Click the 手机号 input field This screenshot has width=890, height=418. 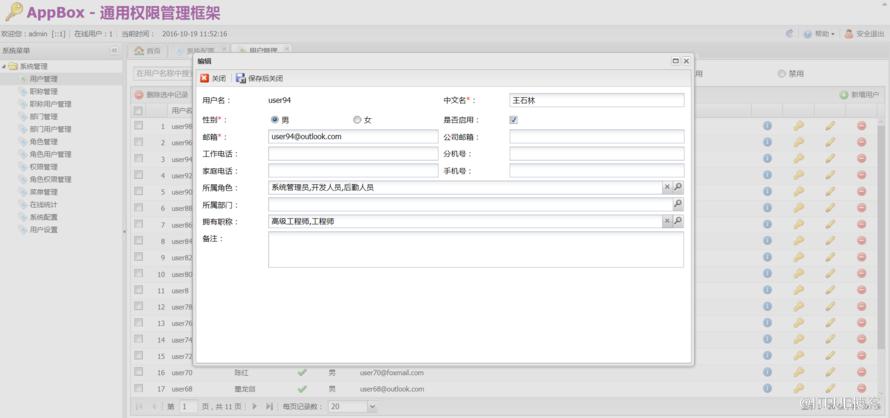(x=597, y=171)
